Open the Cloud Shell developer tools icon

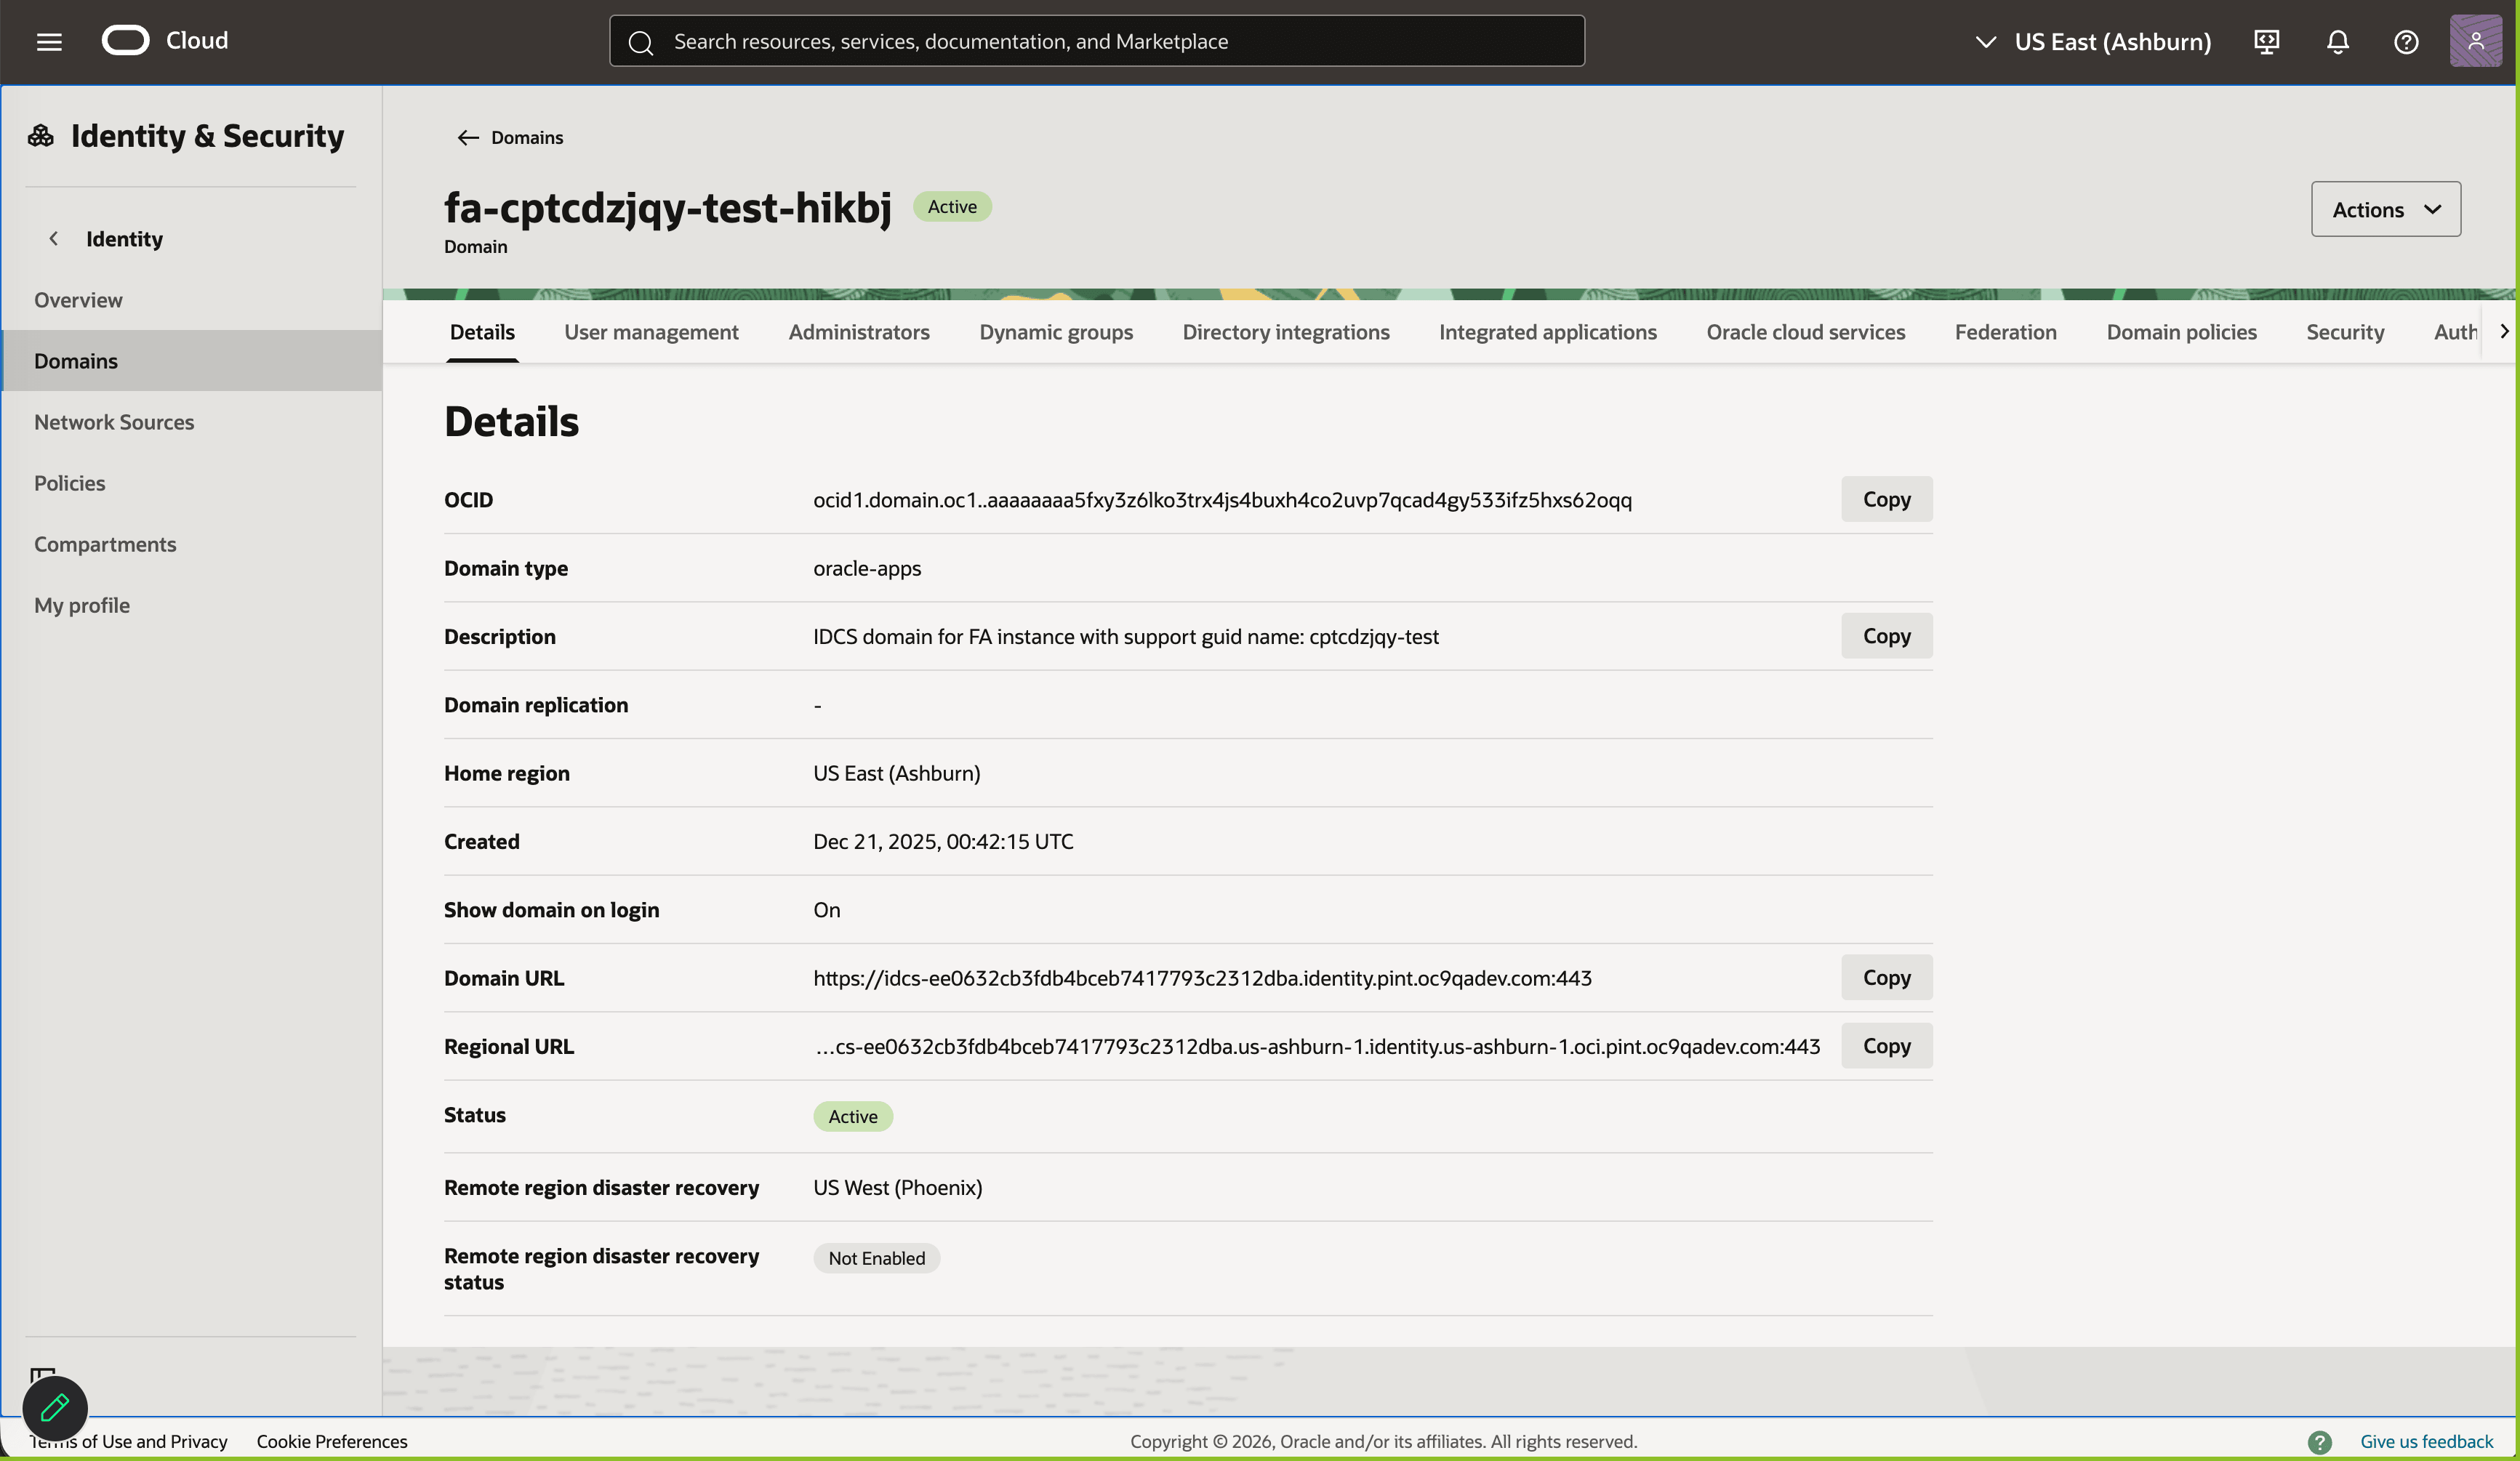(x=2266, y=42)
